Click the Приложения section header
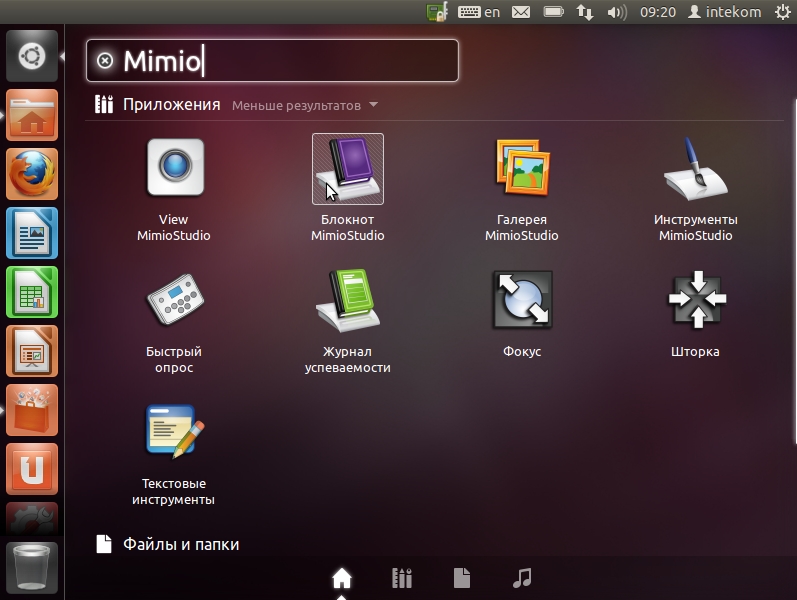The image size is (797, 600). (158, 104)
